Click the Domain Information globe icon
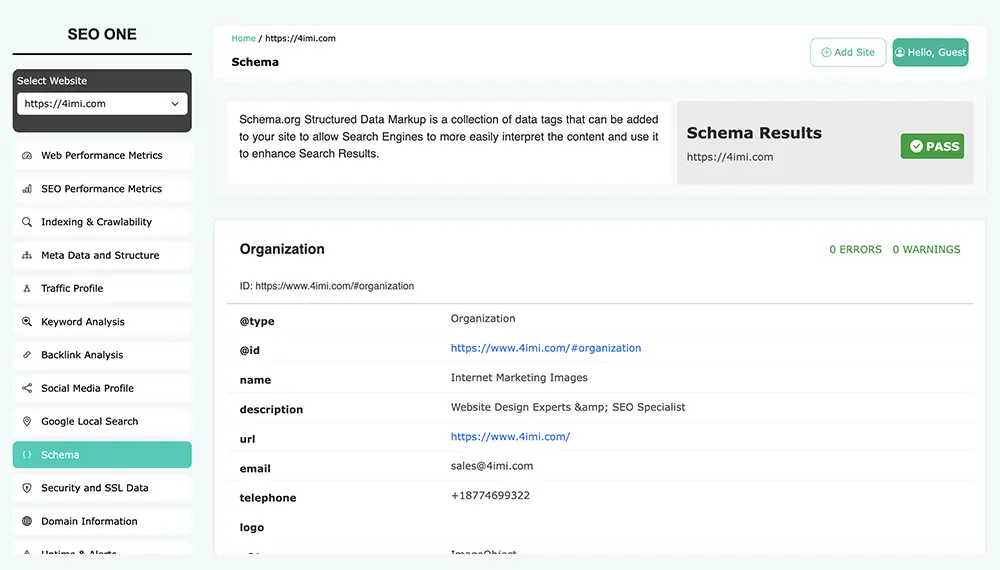 pos(27,521)
